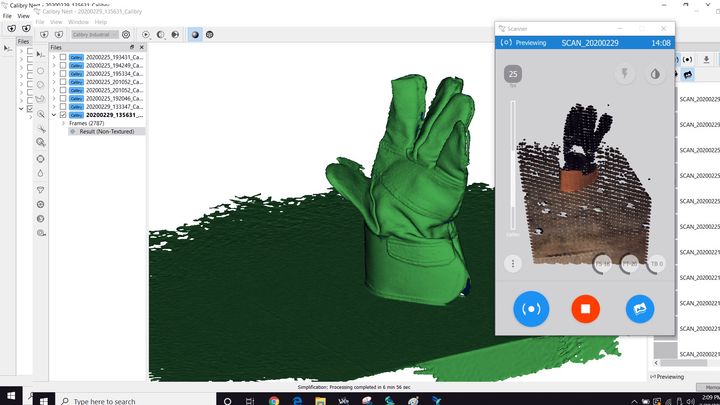The height and width of the screenshot is (405, 720).
Task: Open the File menu
Action: tap(40, 21)
